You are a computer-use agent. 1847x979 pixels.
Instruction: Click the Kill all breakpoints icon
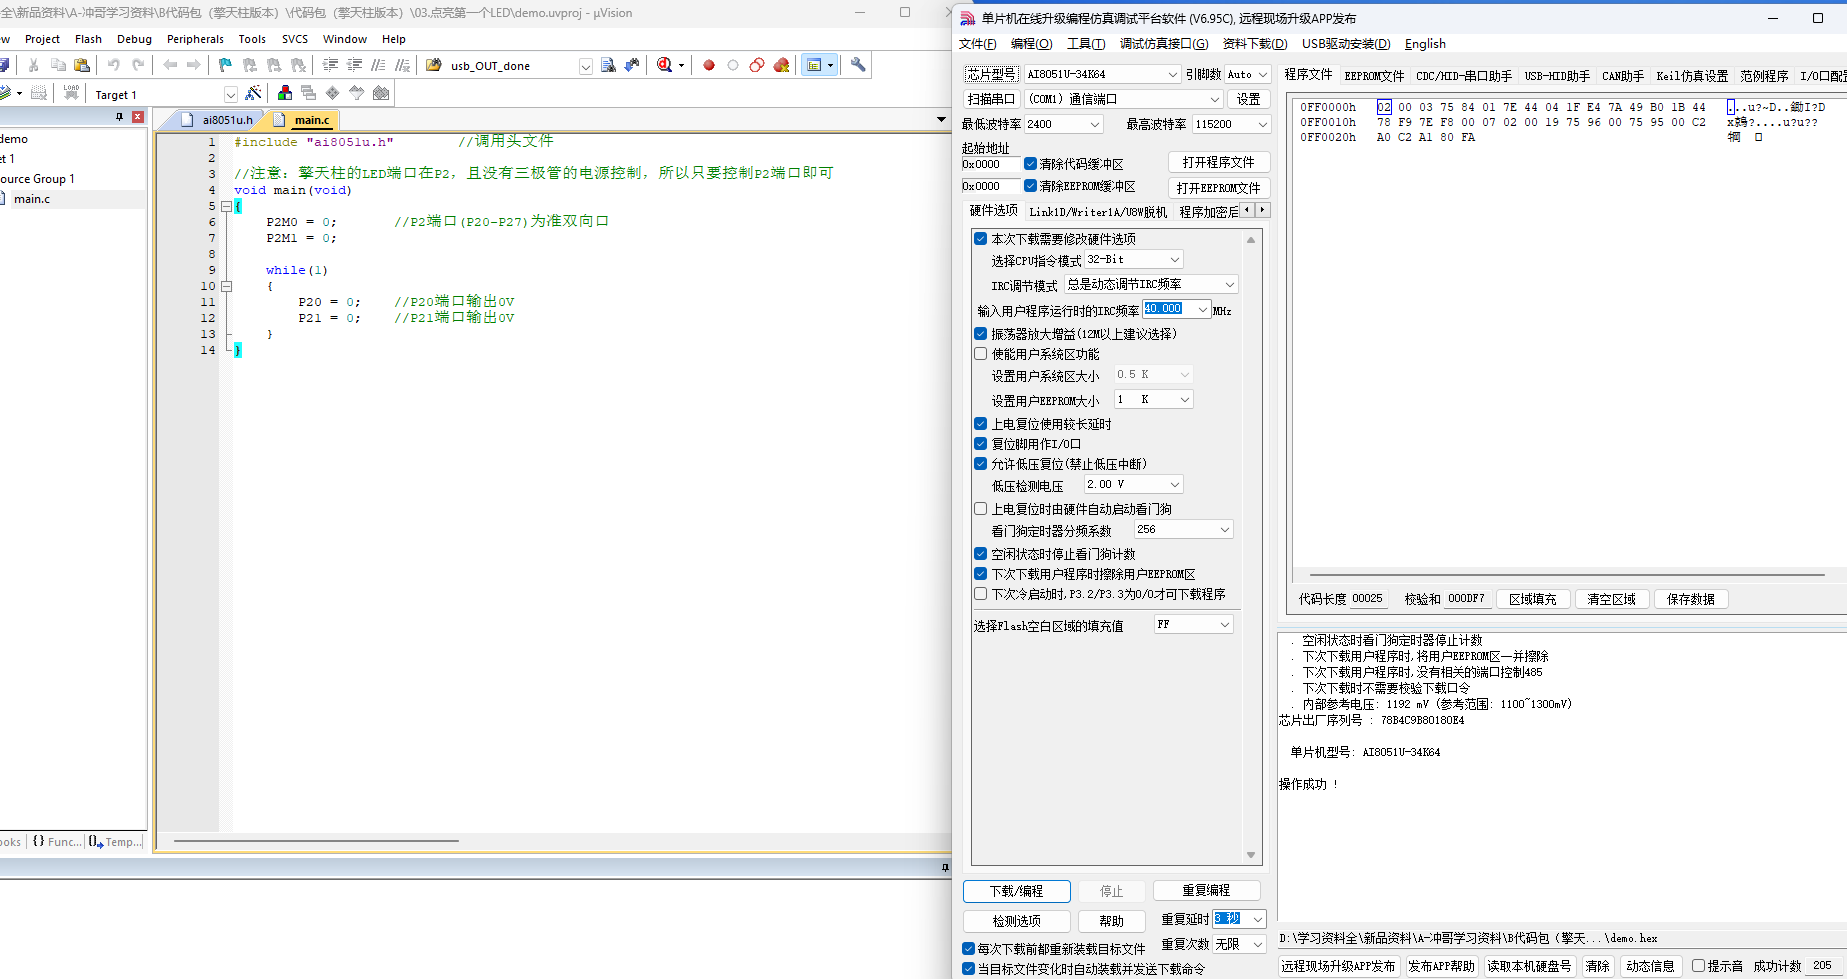click(x=781, y=65)
